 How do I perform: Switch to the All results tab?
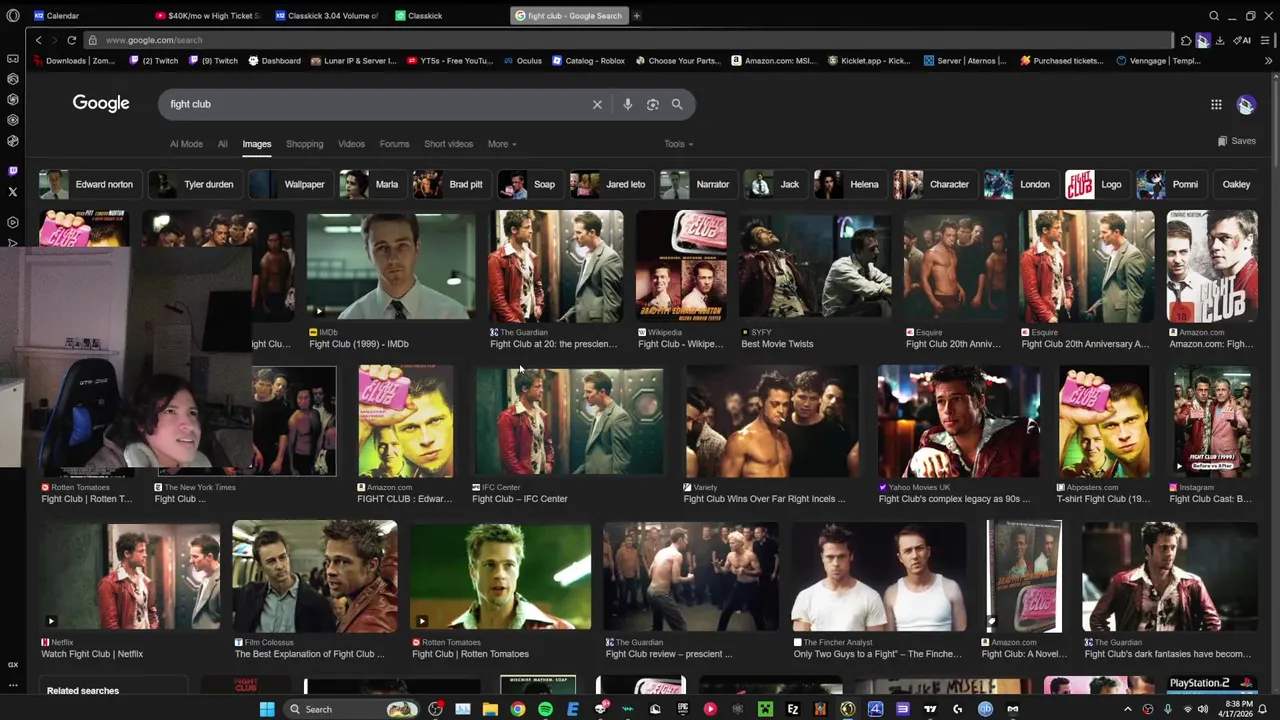(222, 144)
